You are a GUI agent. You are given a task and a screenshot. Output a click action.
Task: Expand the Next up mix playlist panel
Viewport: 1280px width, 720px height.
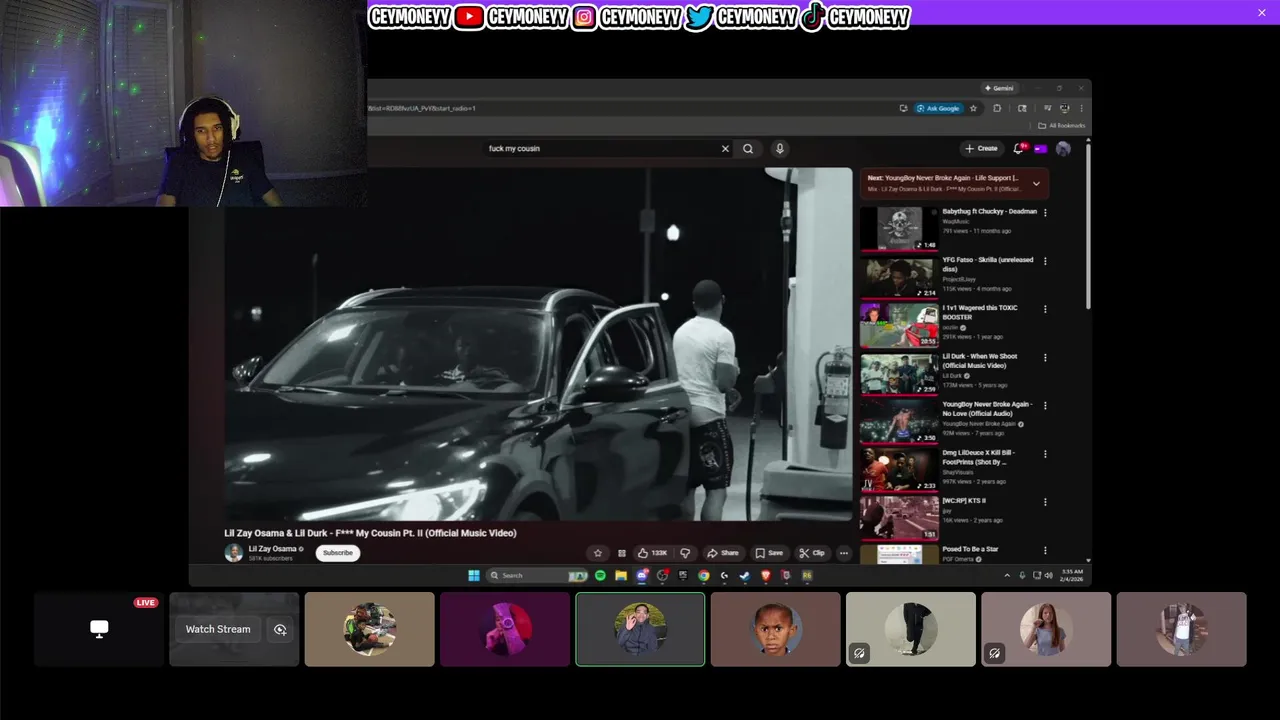(1036, 183)
